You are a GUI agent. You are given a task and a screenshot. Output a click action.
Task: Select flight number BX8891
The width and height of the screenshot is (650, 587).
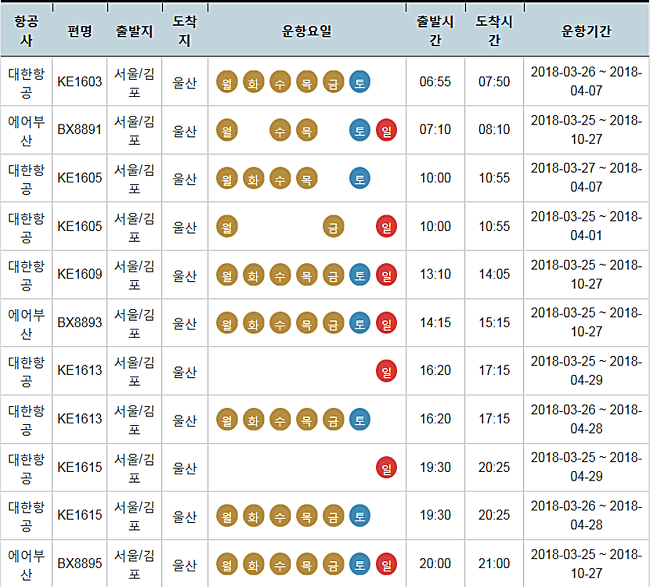tap(80, 130)
